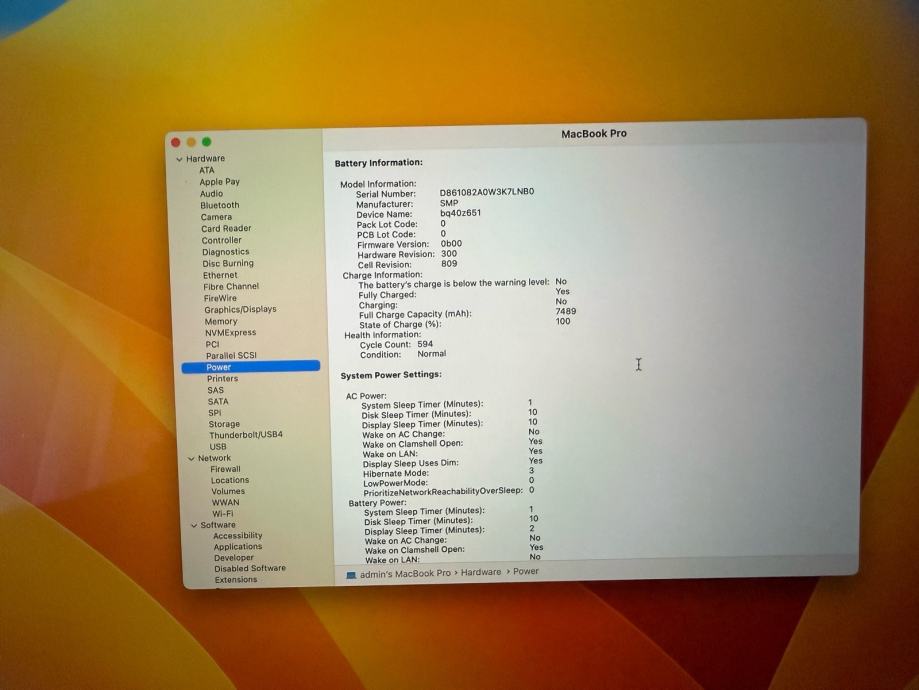Open Parallel SCSI entry
Screen dimensions: 919x690
pyautogui.click(x=232, y=355)
